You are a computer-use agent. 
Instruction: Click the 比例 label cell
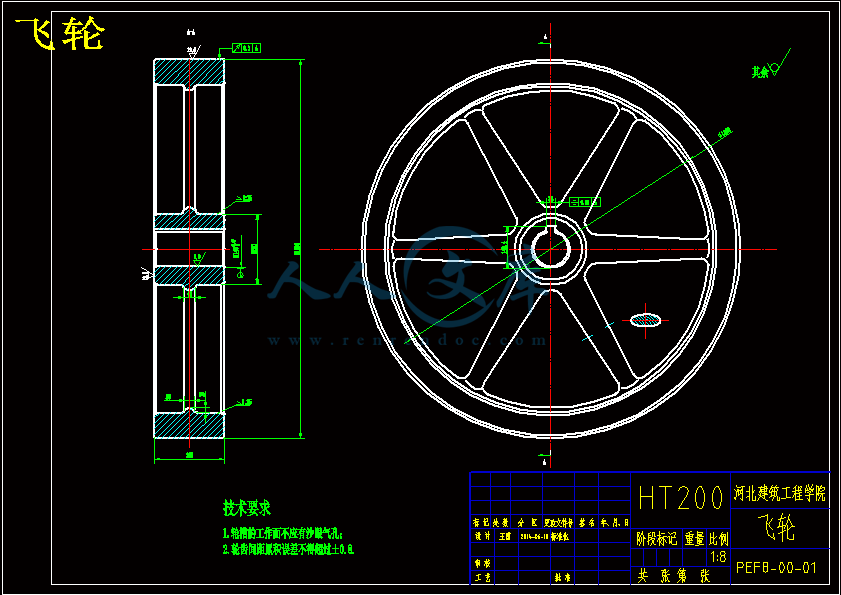click(x=719, y=539)
